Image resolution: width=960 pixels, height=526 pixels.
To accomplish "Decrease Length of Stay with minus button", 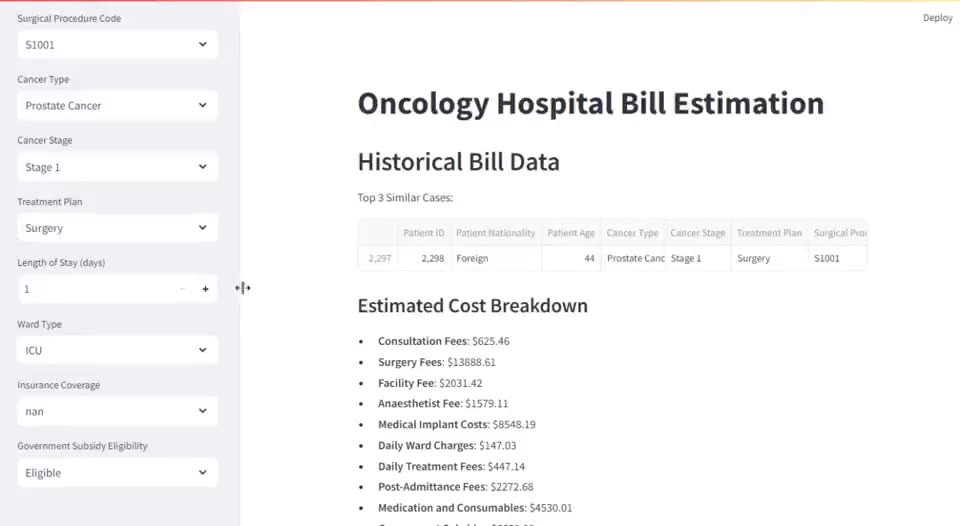I will coord(182,289).
